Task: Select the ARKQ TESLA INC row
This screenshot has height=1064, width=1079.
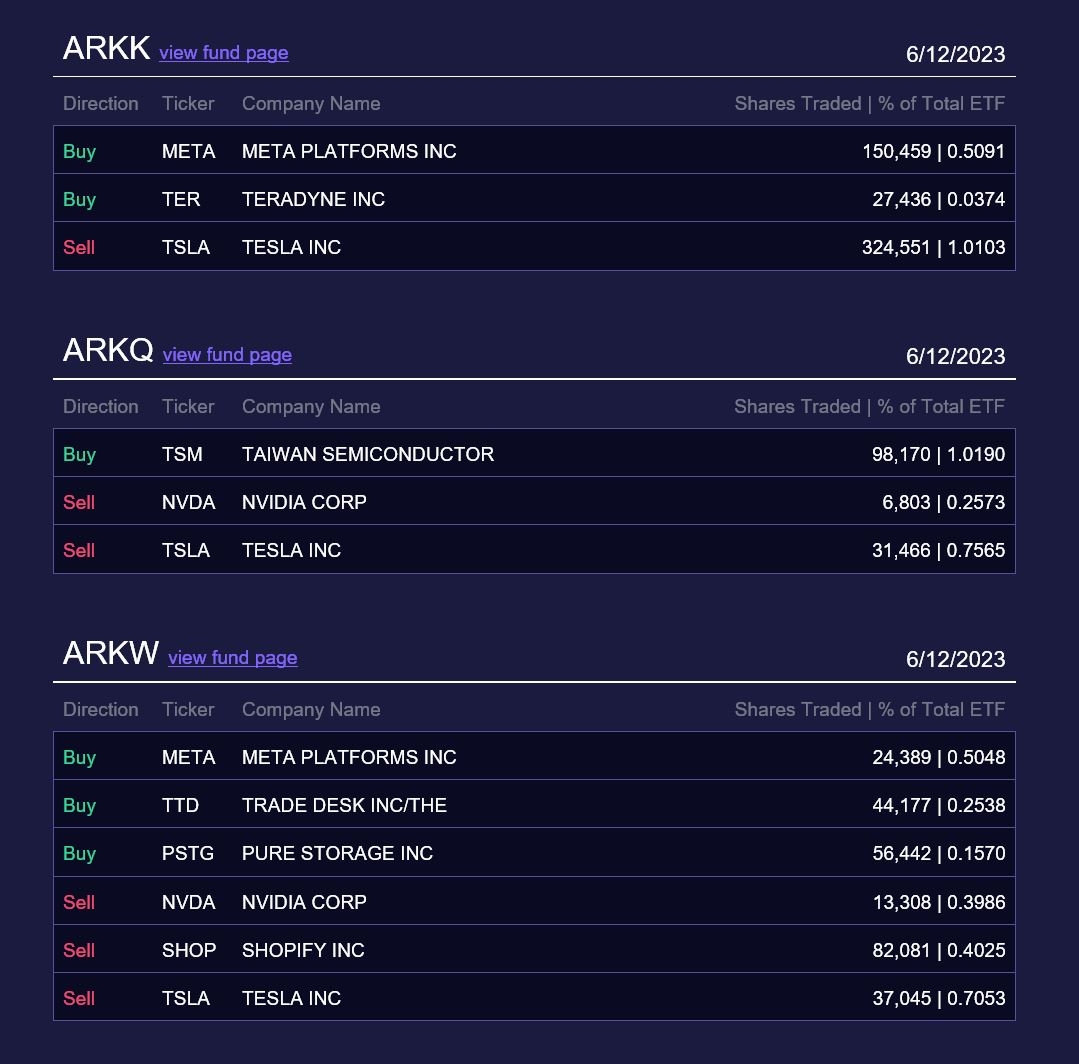Action: (534, 550)
